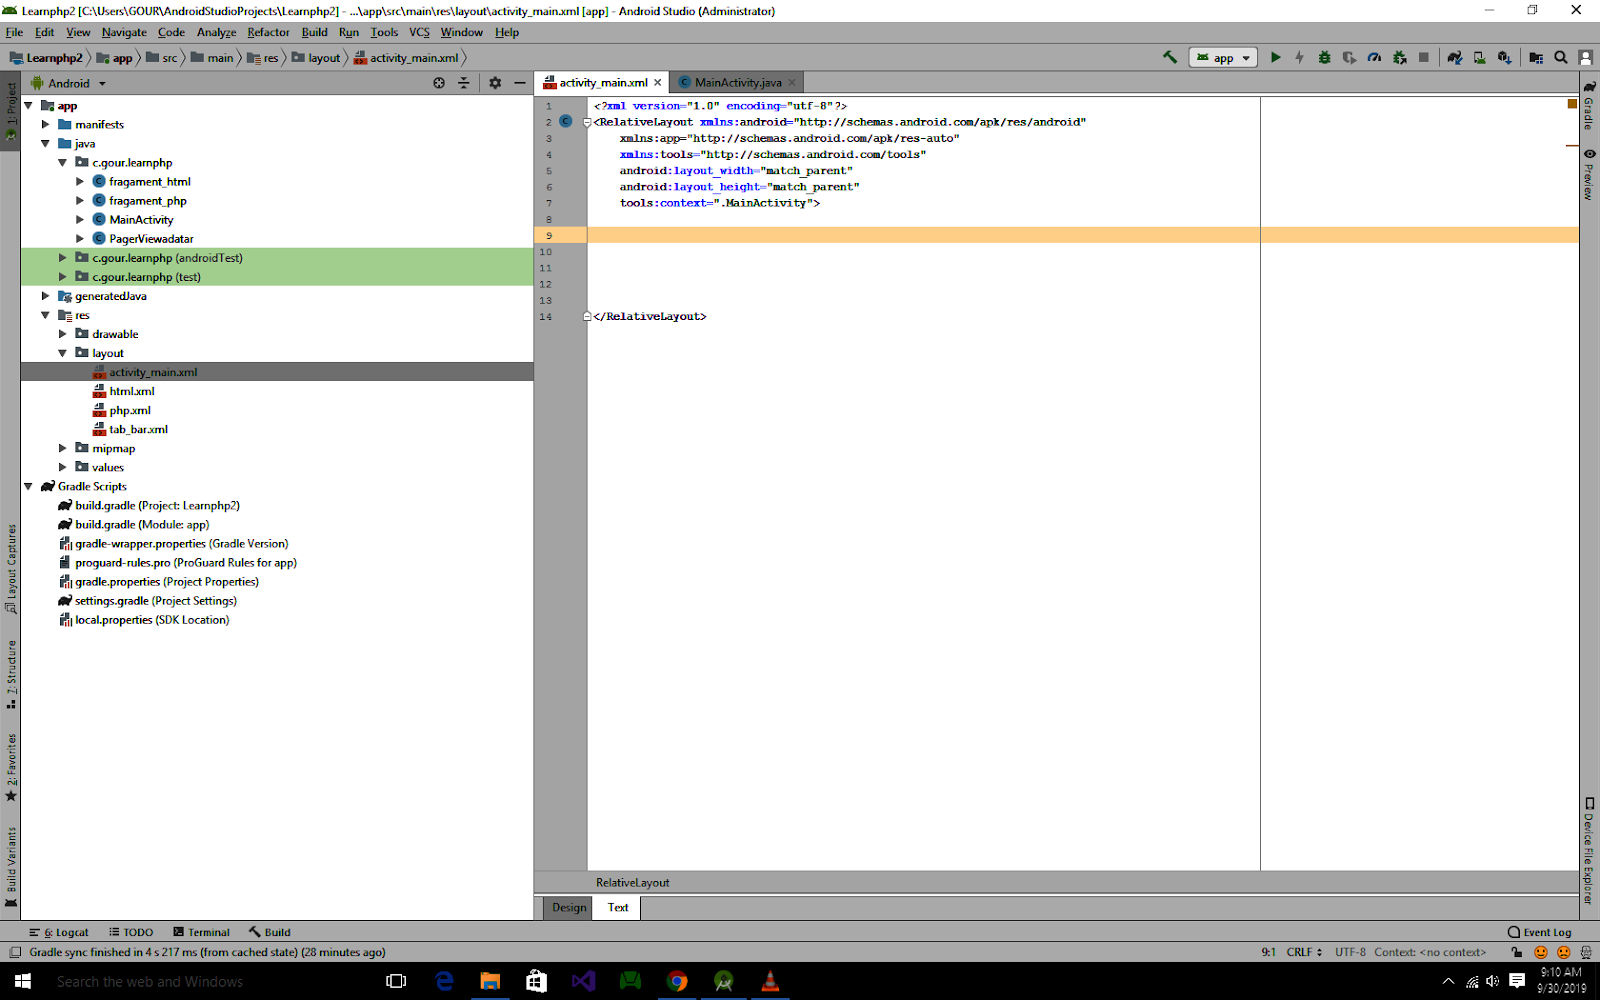Open the AVD Manager from the toolbar

[1479, 57]
